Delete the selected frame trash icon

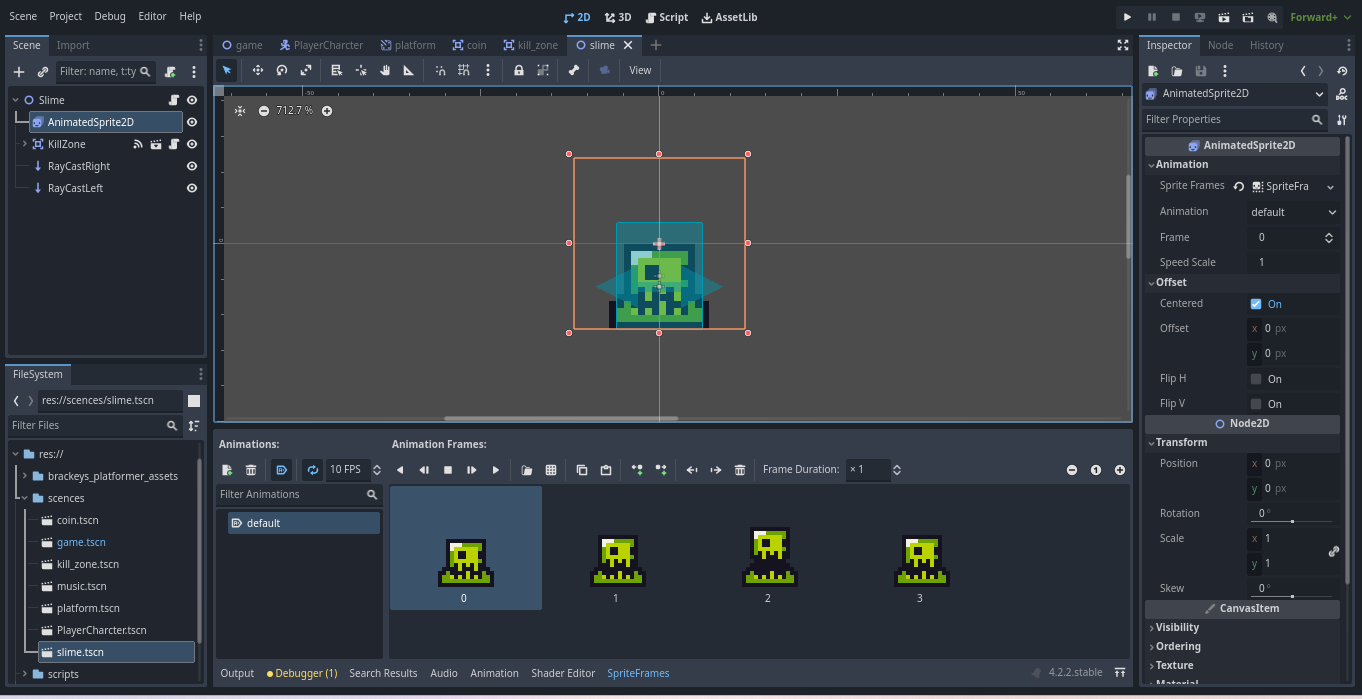(740, 470)
